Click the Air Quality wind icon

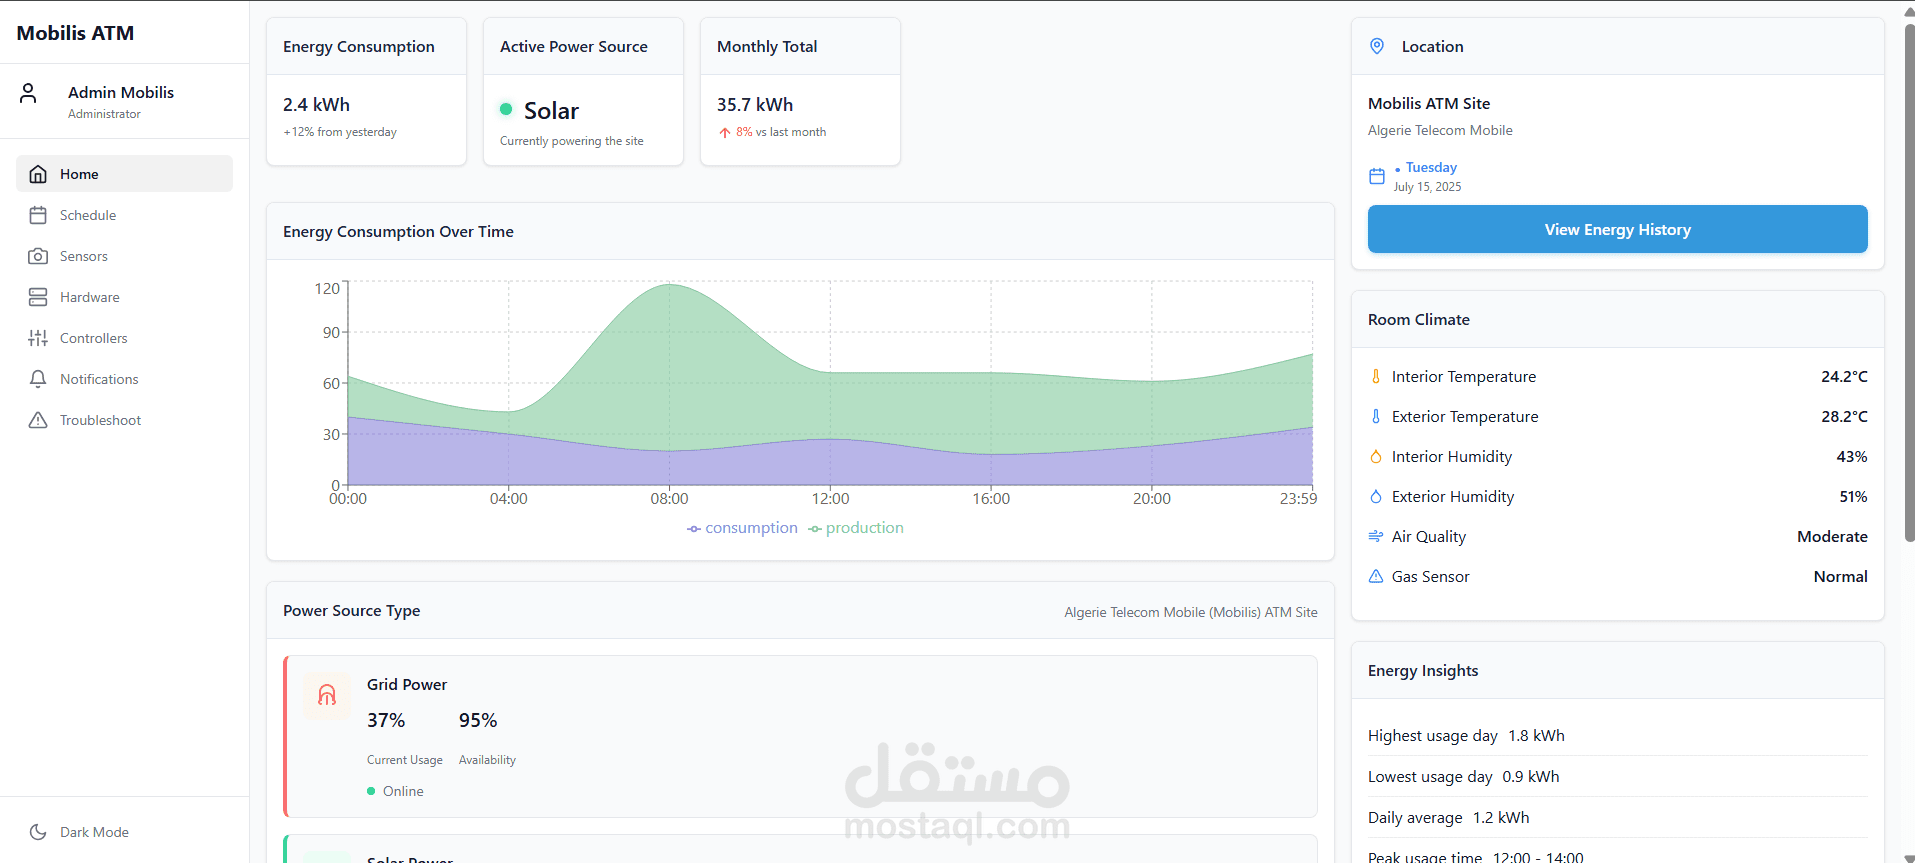point(1376,536)
